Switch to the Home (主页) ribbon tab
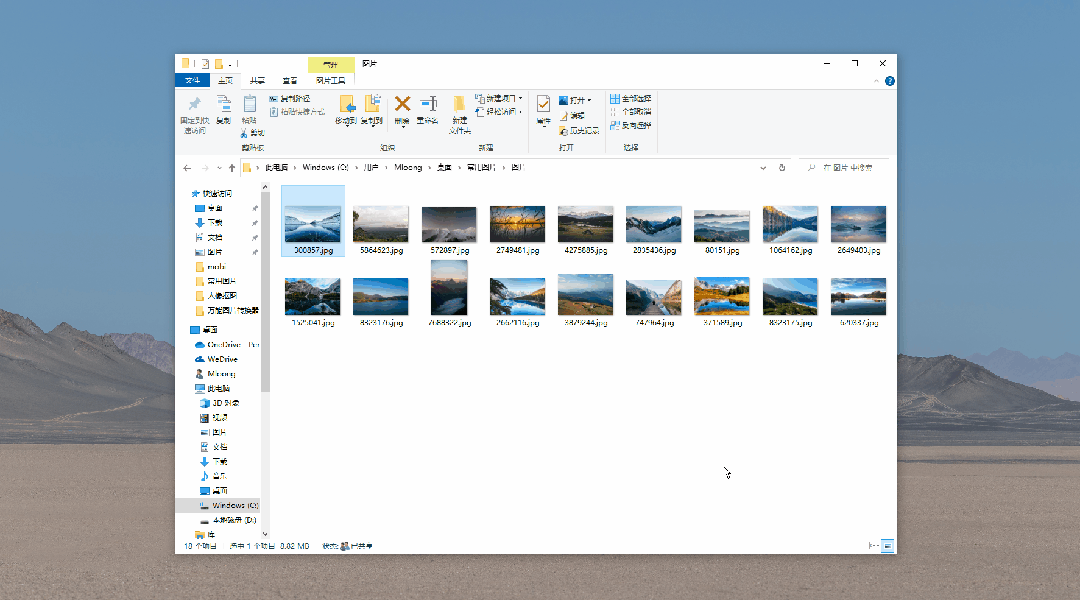This screenshot has height=600, width=1080. (x=225, y=81)
